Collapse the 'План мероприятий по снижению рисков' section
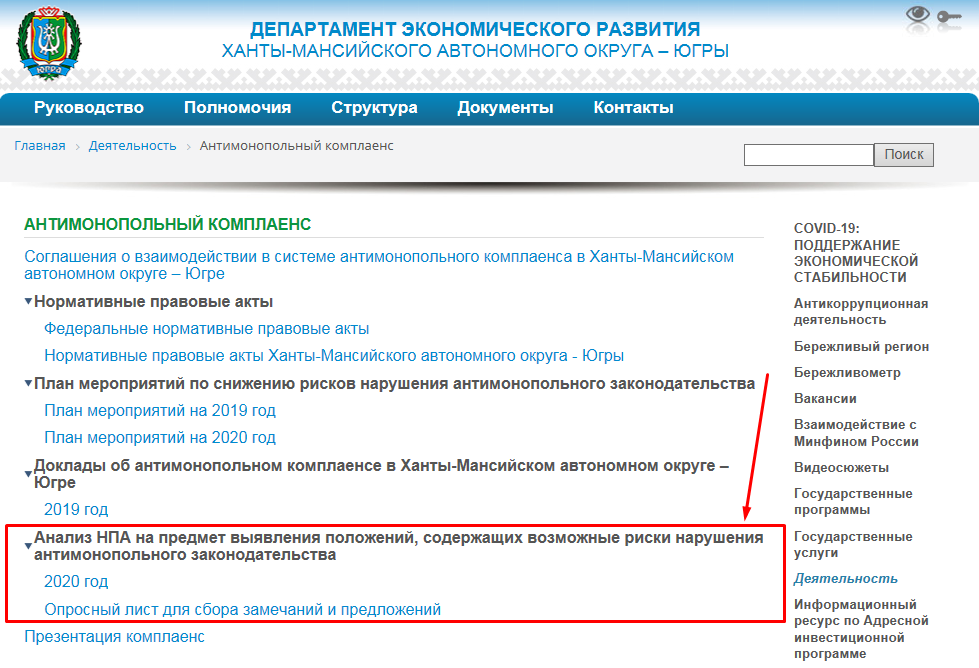Viewport: 979px width, 668px height. [x=28, y=384]
